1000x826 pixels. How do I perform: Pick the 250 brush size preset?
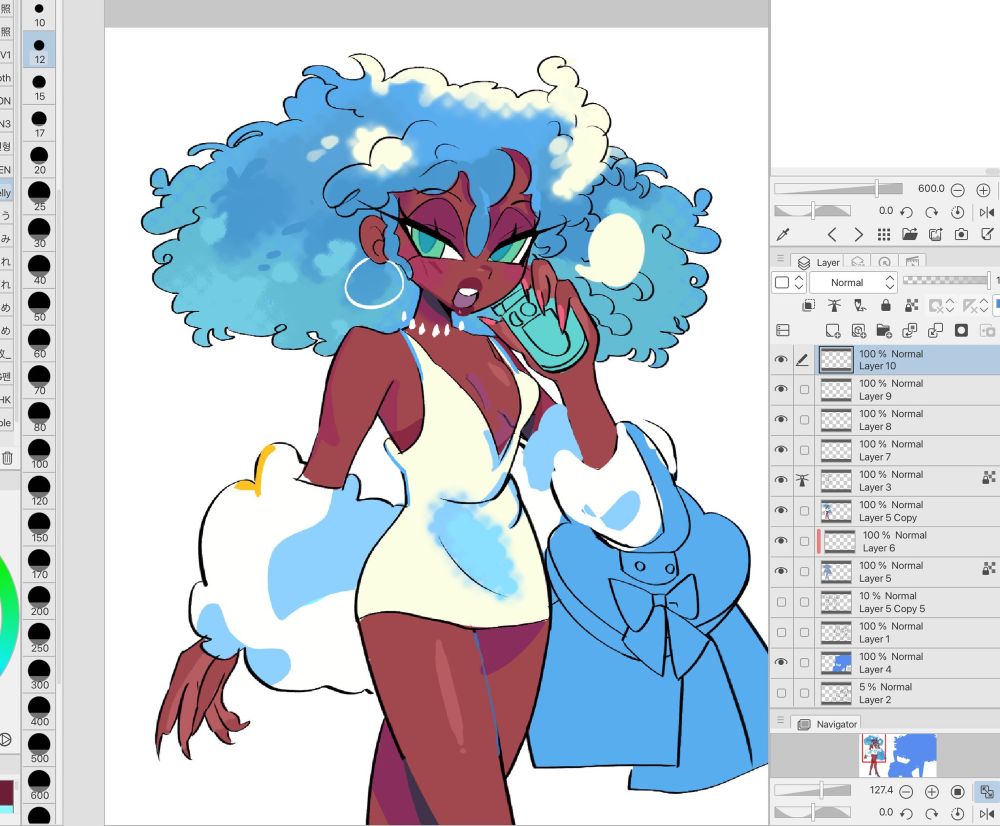coord(39,638)
